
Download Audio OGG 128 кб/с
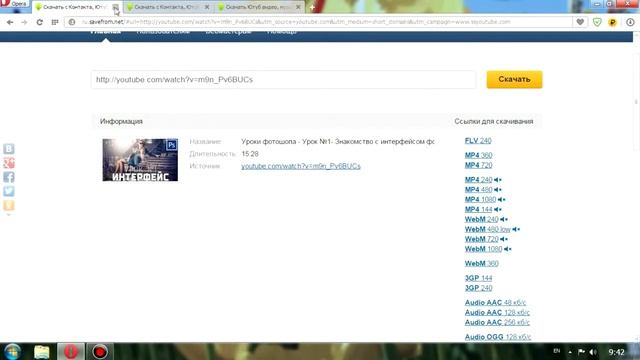pyautogui.click(x=498, y=337)
